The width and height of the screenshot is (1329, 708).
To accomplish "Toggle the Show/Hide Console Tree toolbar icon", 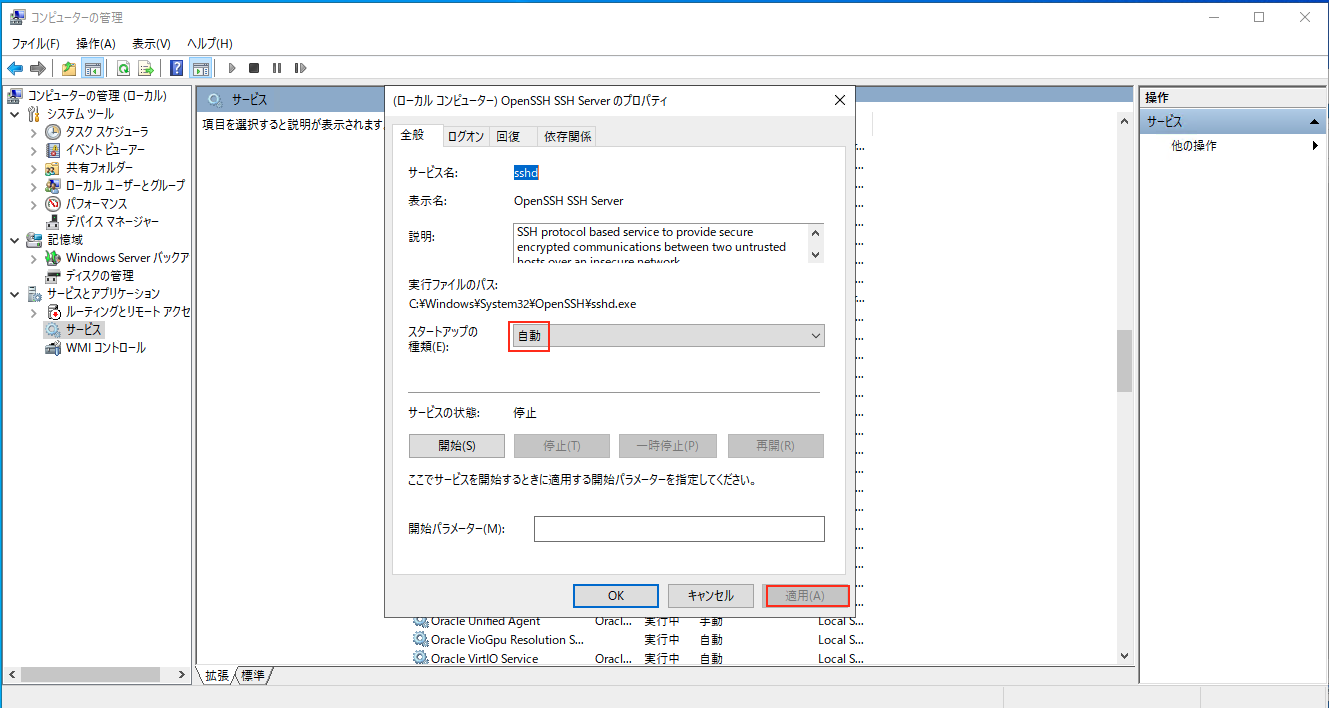I will (92, 68).
